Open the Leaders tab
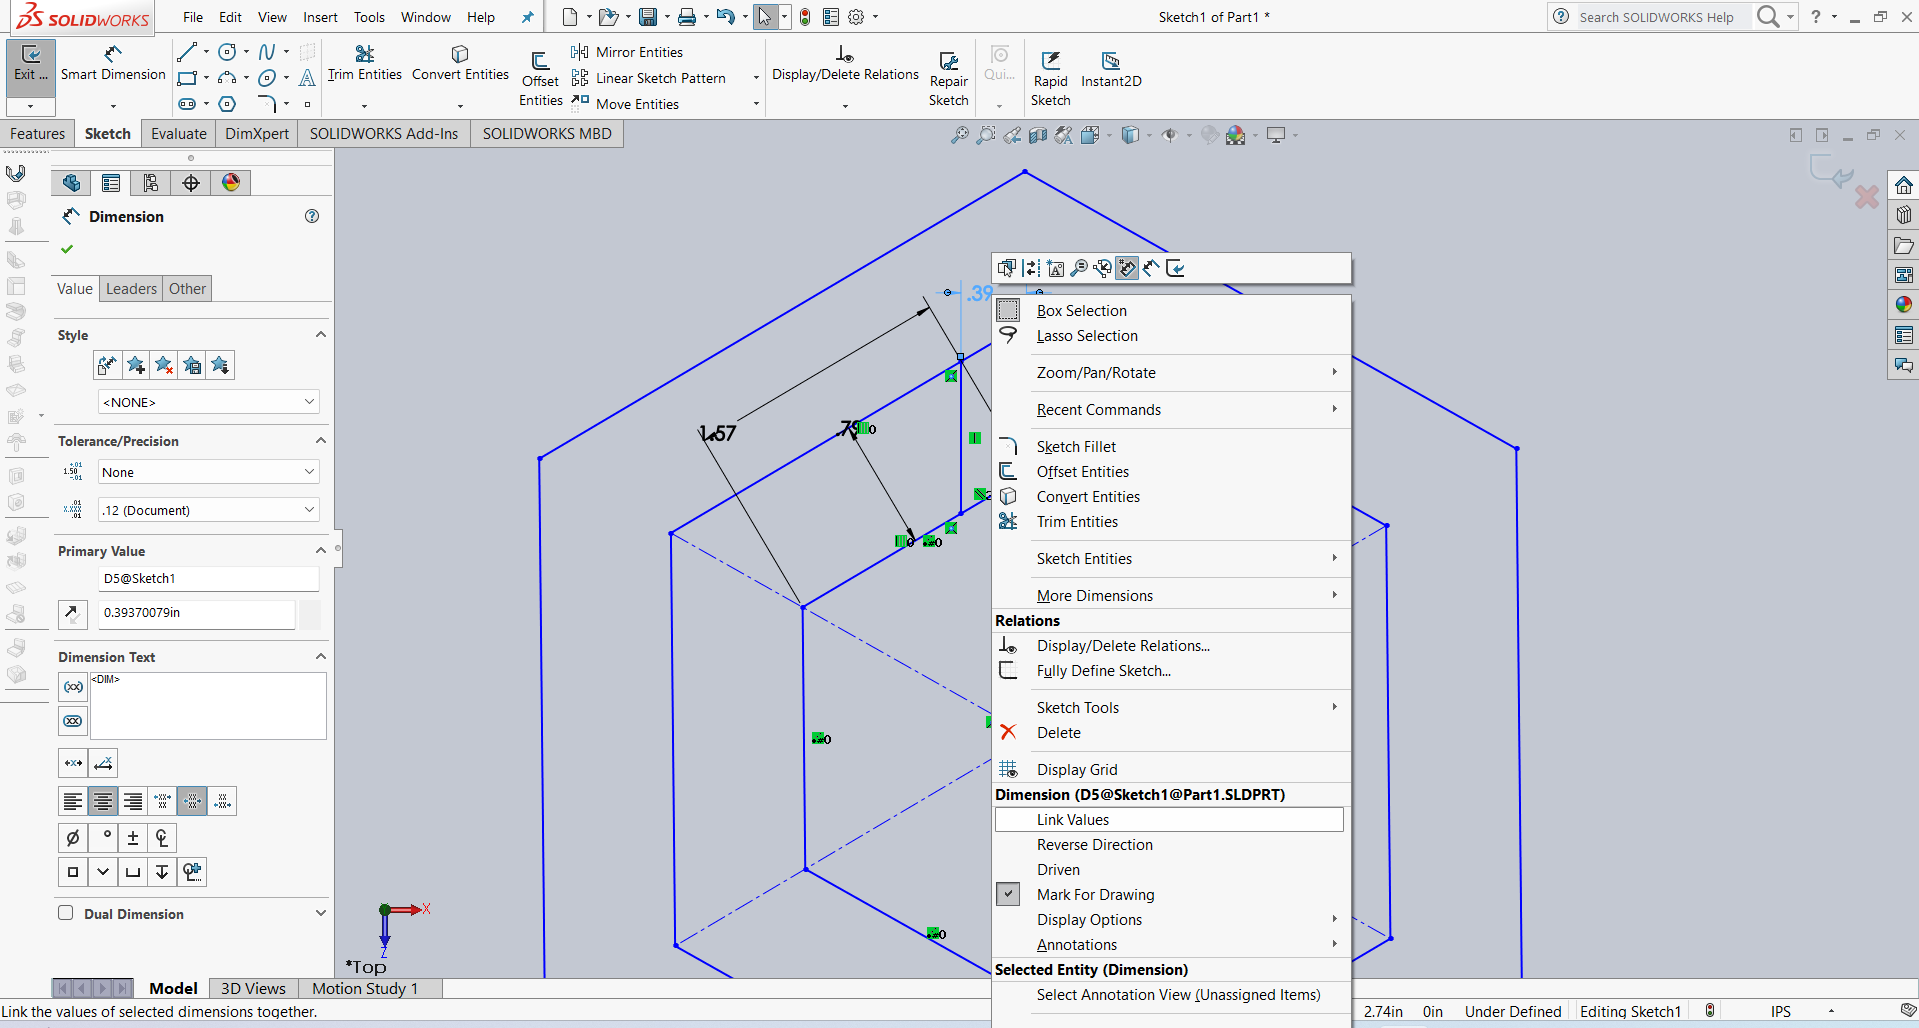Viewport: 1919px width, 1028px height. (x=131, y=289)
